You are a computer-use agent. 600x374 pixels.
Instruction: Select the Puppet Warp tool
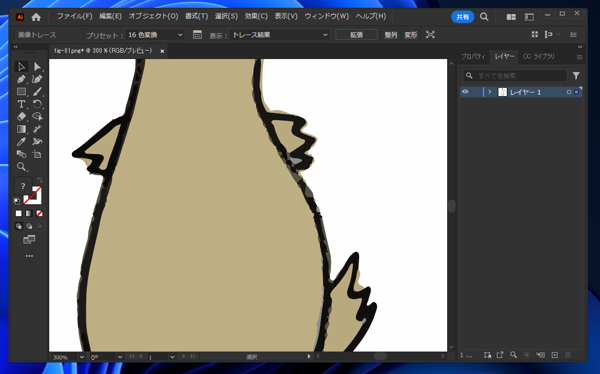[x=37, y=142]
